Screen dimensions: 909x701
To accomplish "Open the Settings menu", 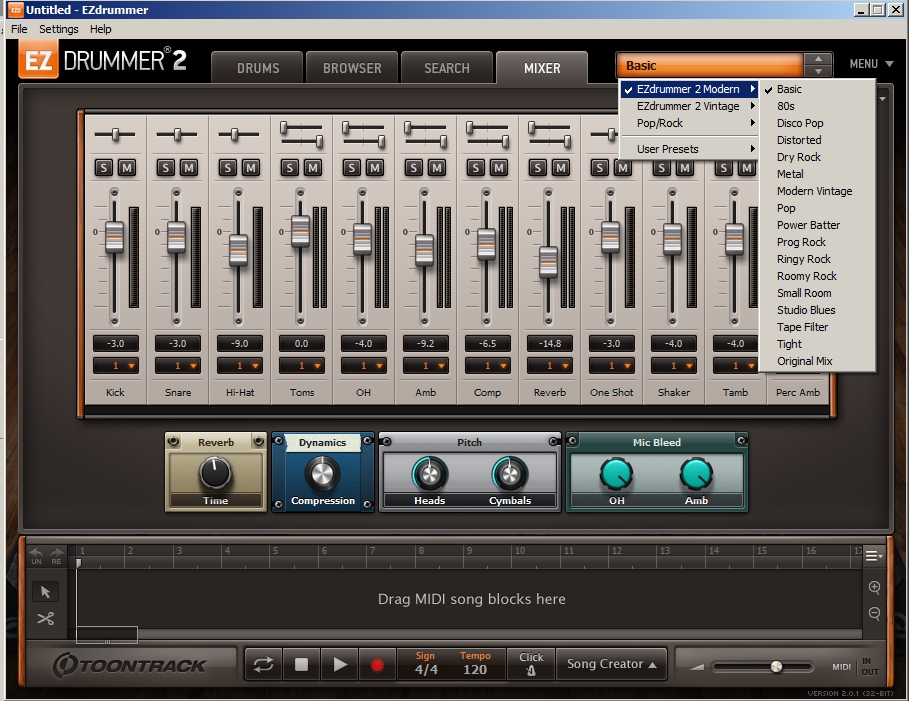I will coord(59,29).
